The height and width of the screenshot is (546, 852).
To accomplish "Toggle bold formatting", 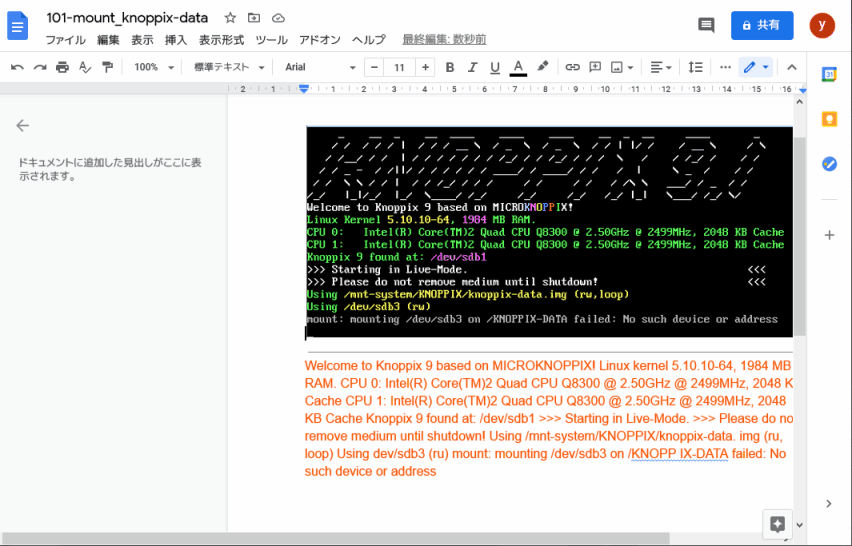I will (x=449, y=67).
